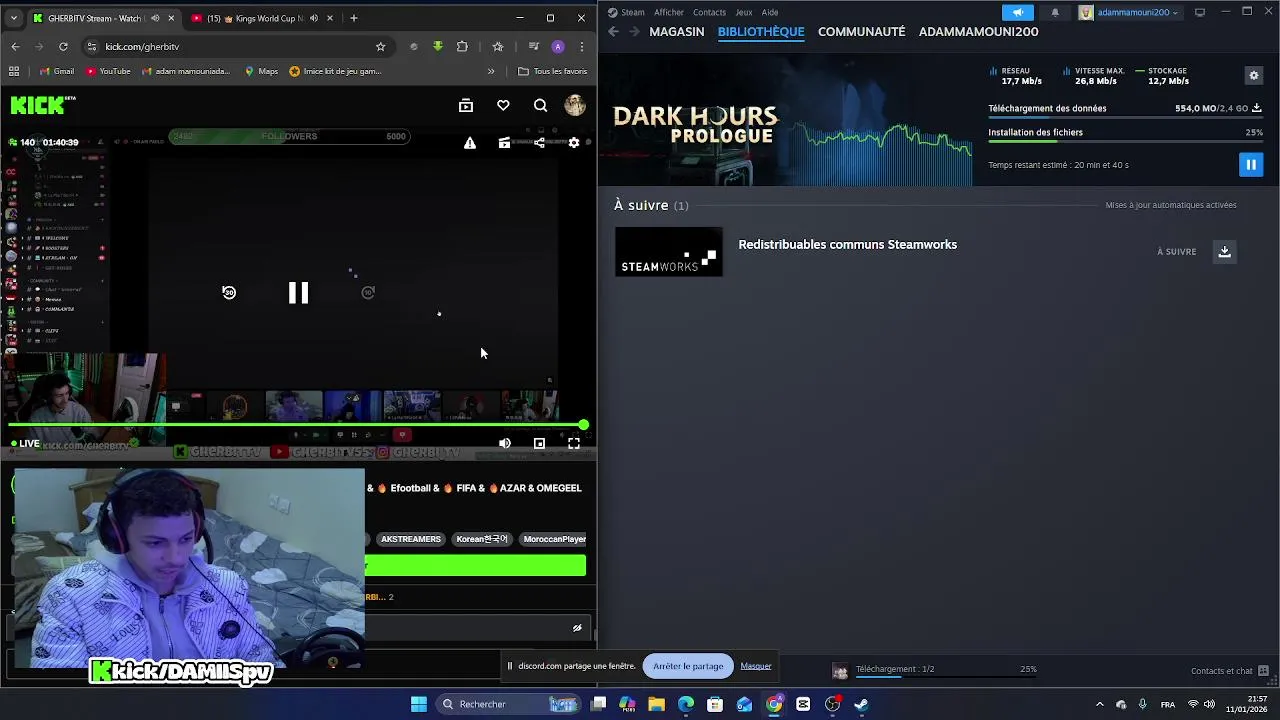Mute the Kings World Cup tab audio
This screenshot has width=1280, height=720.
pyautogui.click(x=314, y=18)
